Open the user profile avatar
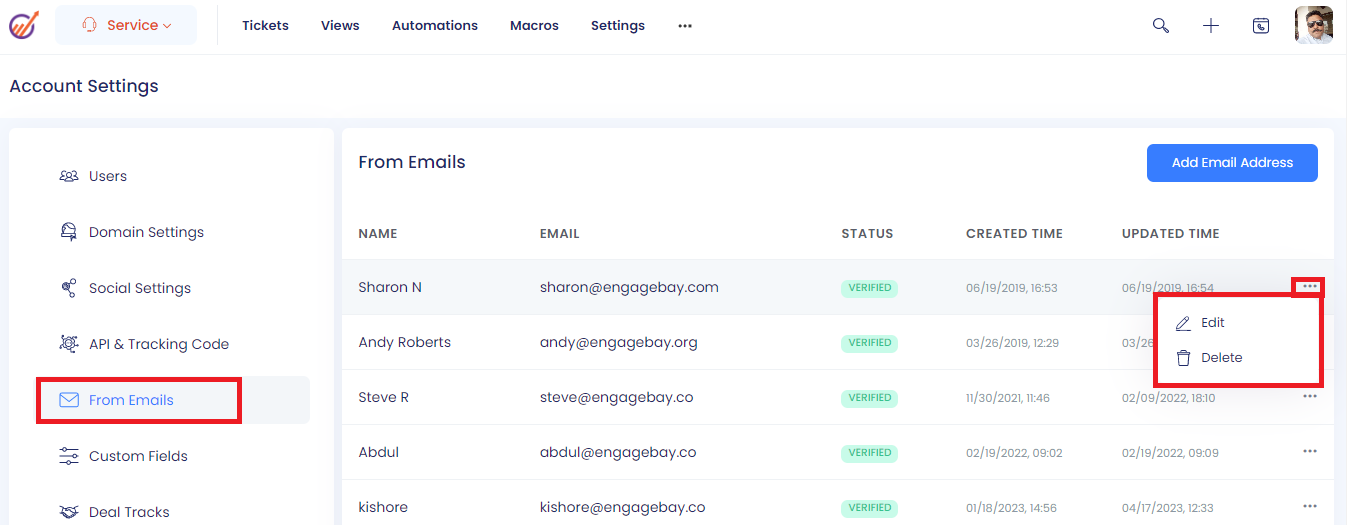This screenshot has height=525, width=1350. (1314, 25)
